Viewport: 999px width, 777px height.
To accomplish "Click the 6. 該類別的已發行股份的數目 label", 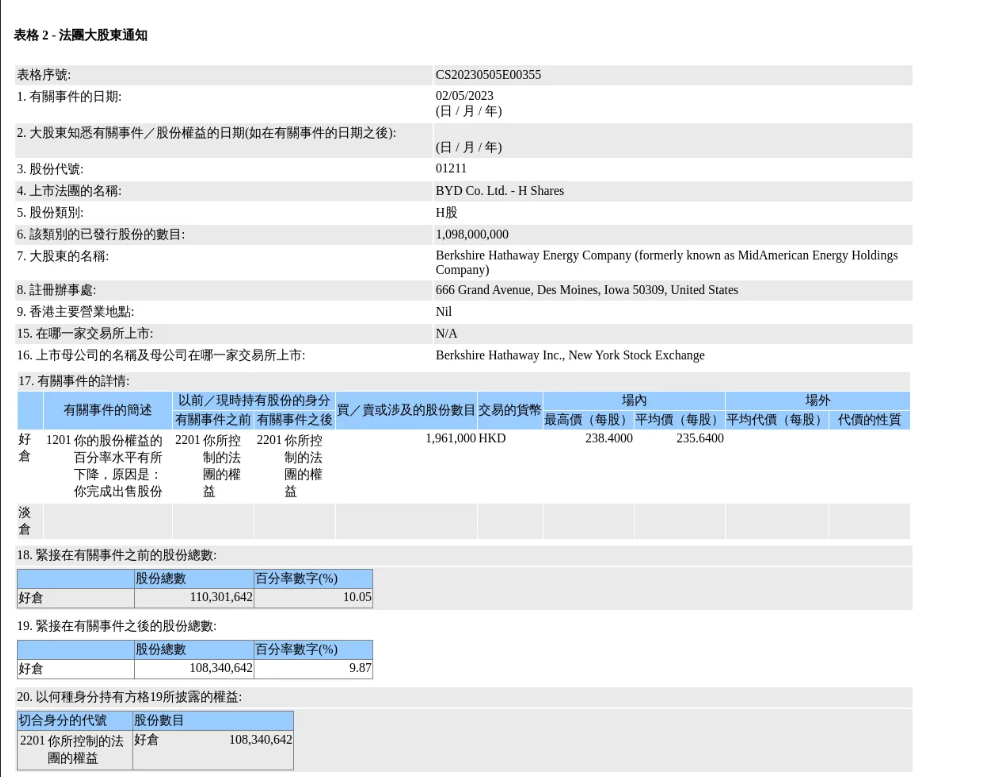I will click(101, 235).
